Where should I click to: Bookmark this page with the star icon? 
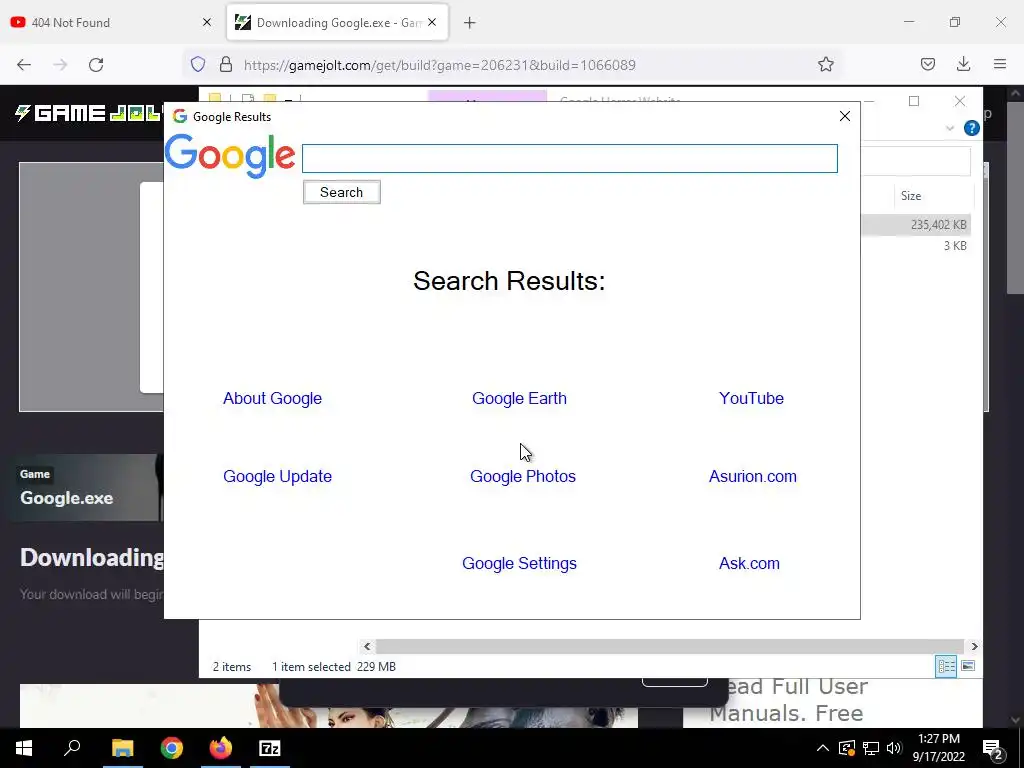pos(825,65)
